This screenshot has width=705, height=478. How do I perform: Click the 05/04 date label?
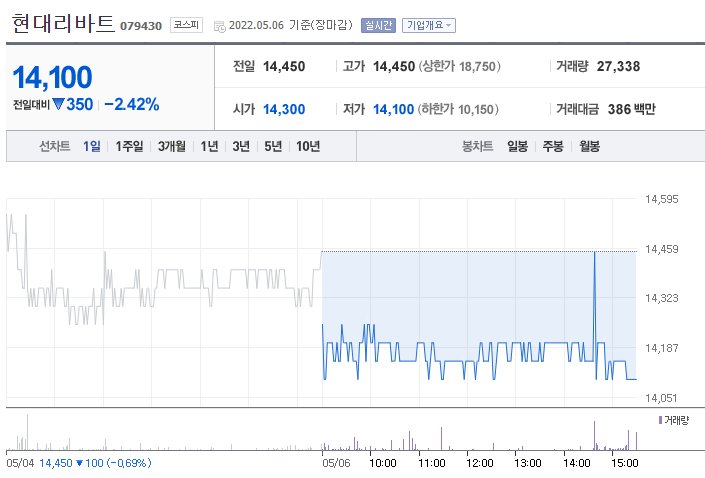20,463
